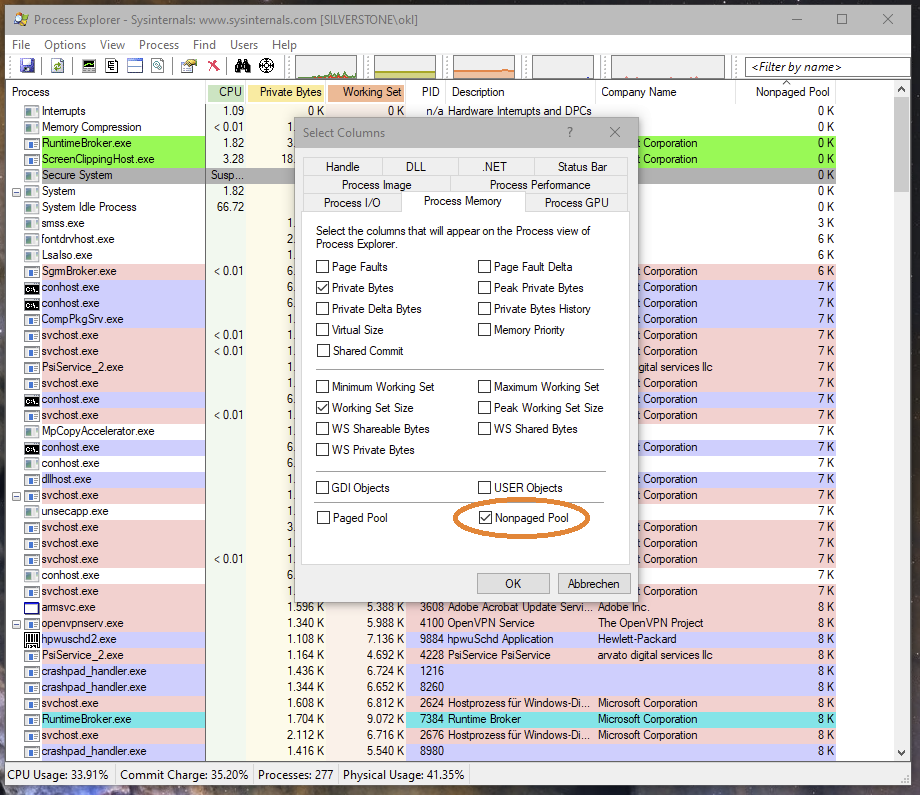Click icon of conhost.exe below SgrmBroker.exe
920x795 pixels.
(x=32, y=288)
